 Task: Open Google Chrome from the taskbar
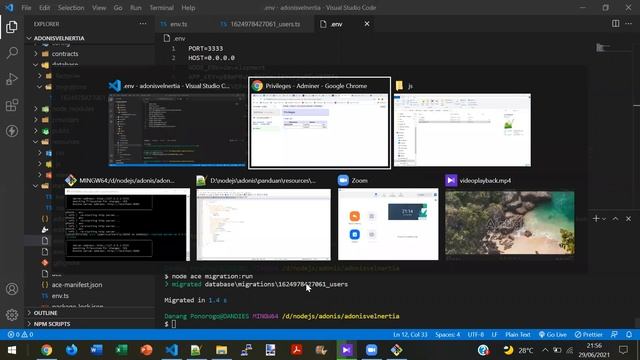(x=47, y=350)
